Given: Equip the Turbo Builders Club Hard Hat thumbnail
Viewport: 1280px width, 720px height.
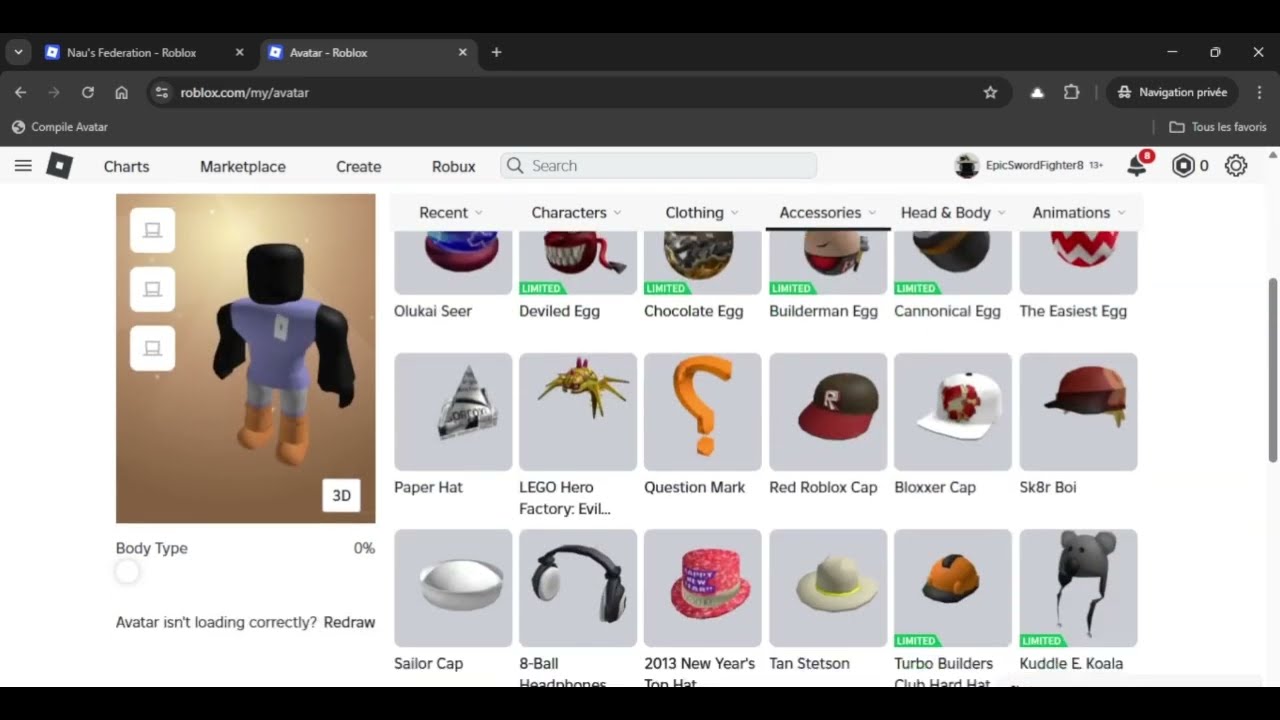Looking at the screenshot, I should coord(953,588).
